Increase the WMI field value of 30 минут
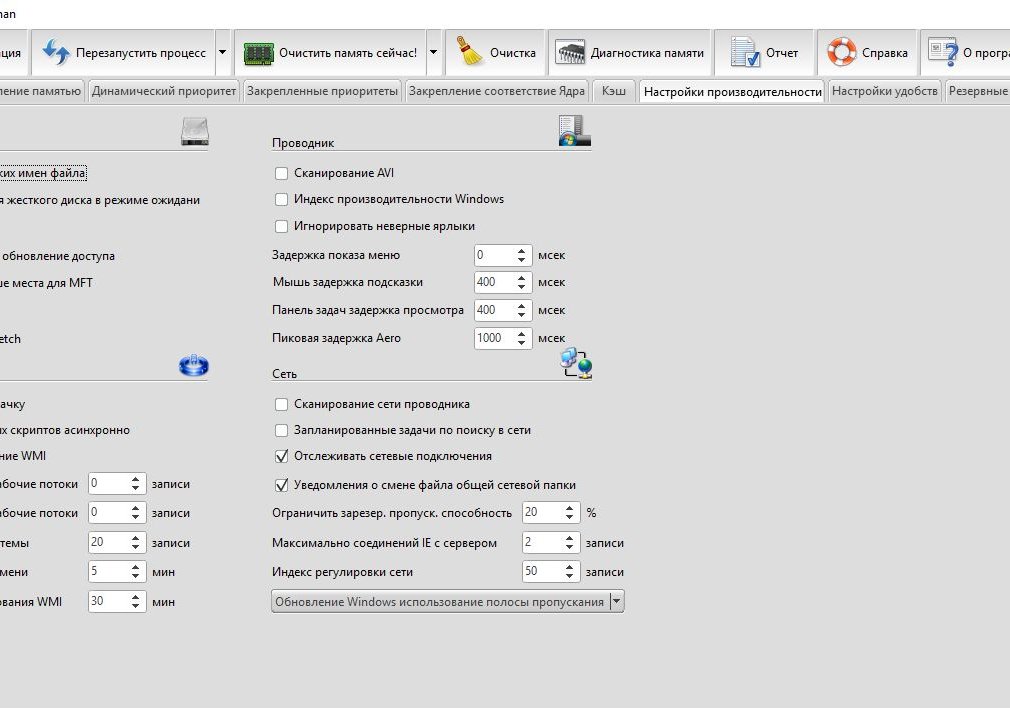Screen dimensions: 1010x709 click(x=135, y=598)
